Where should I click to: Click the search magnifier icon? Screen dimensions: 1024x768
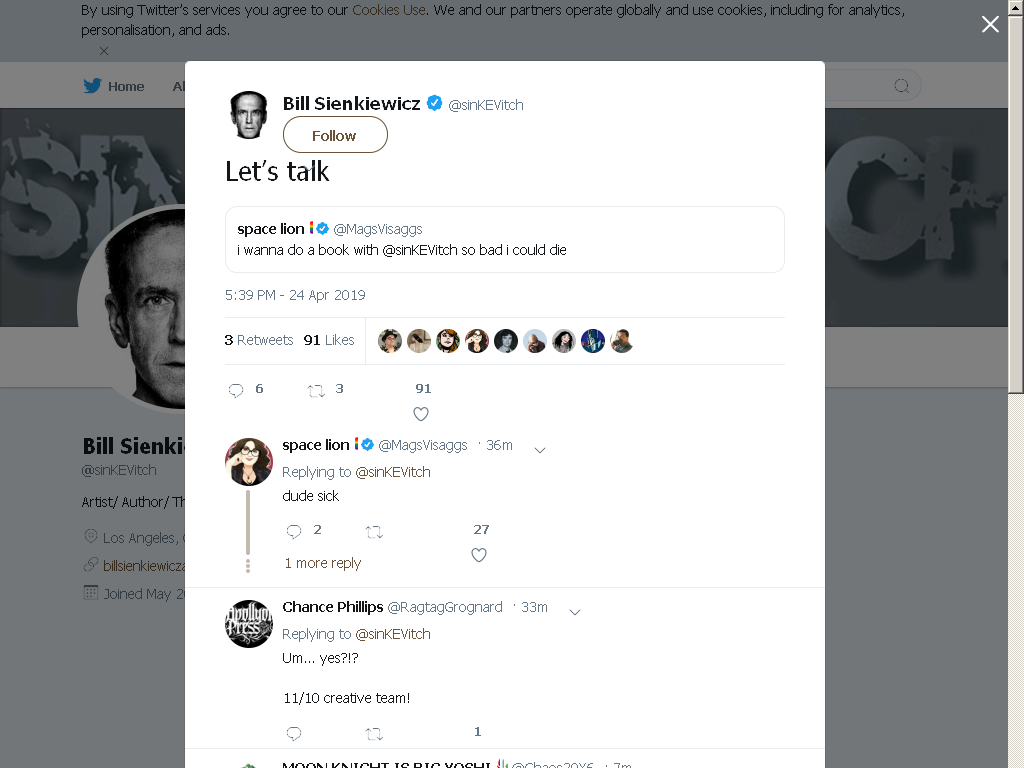click(x=901, y=86)
